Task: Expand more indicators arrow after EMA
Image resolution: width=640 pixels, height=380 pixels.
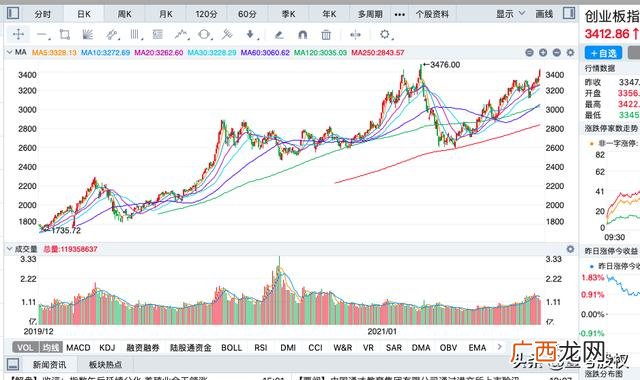Action: pos(499,347)
